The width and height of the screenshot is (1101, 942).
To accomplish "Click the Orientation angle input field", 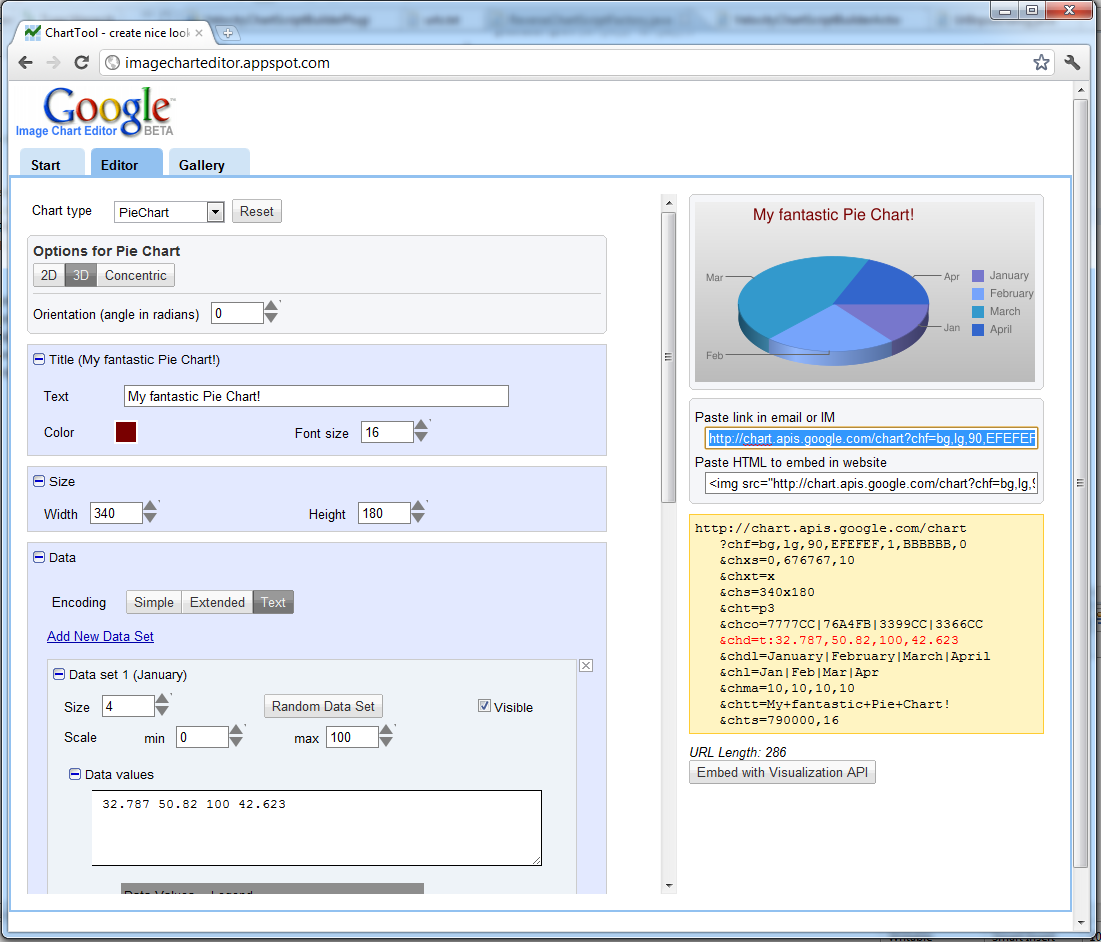I will point(237,313).
